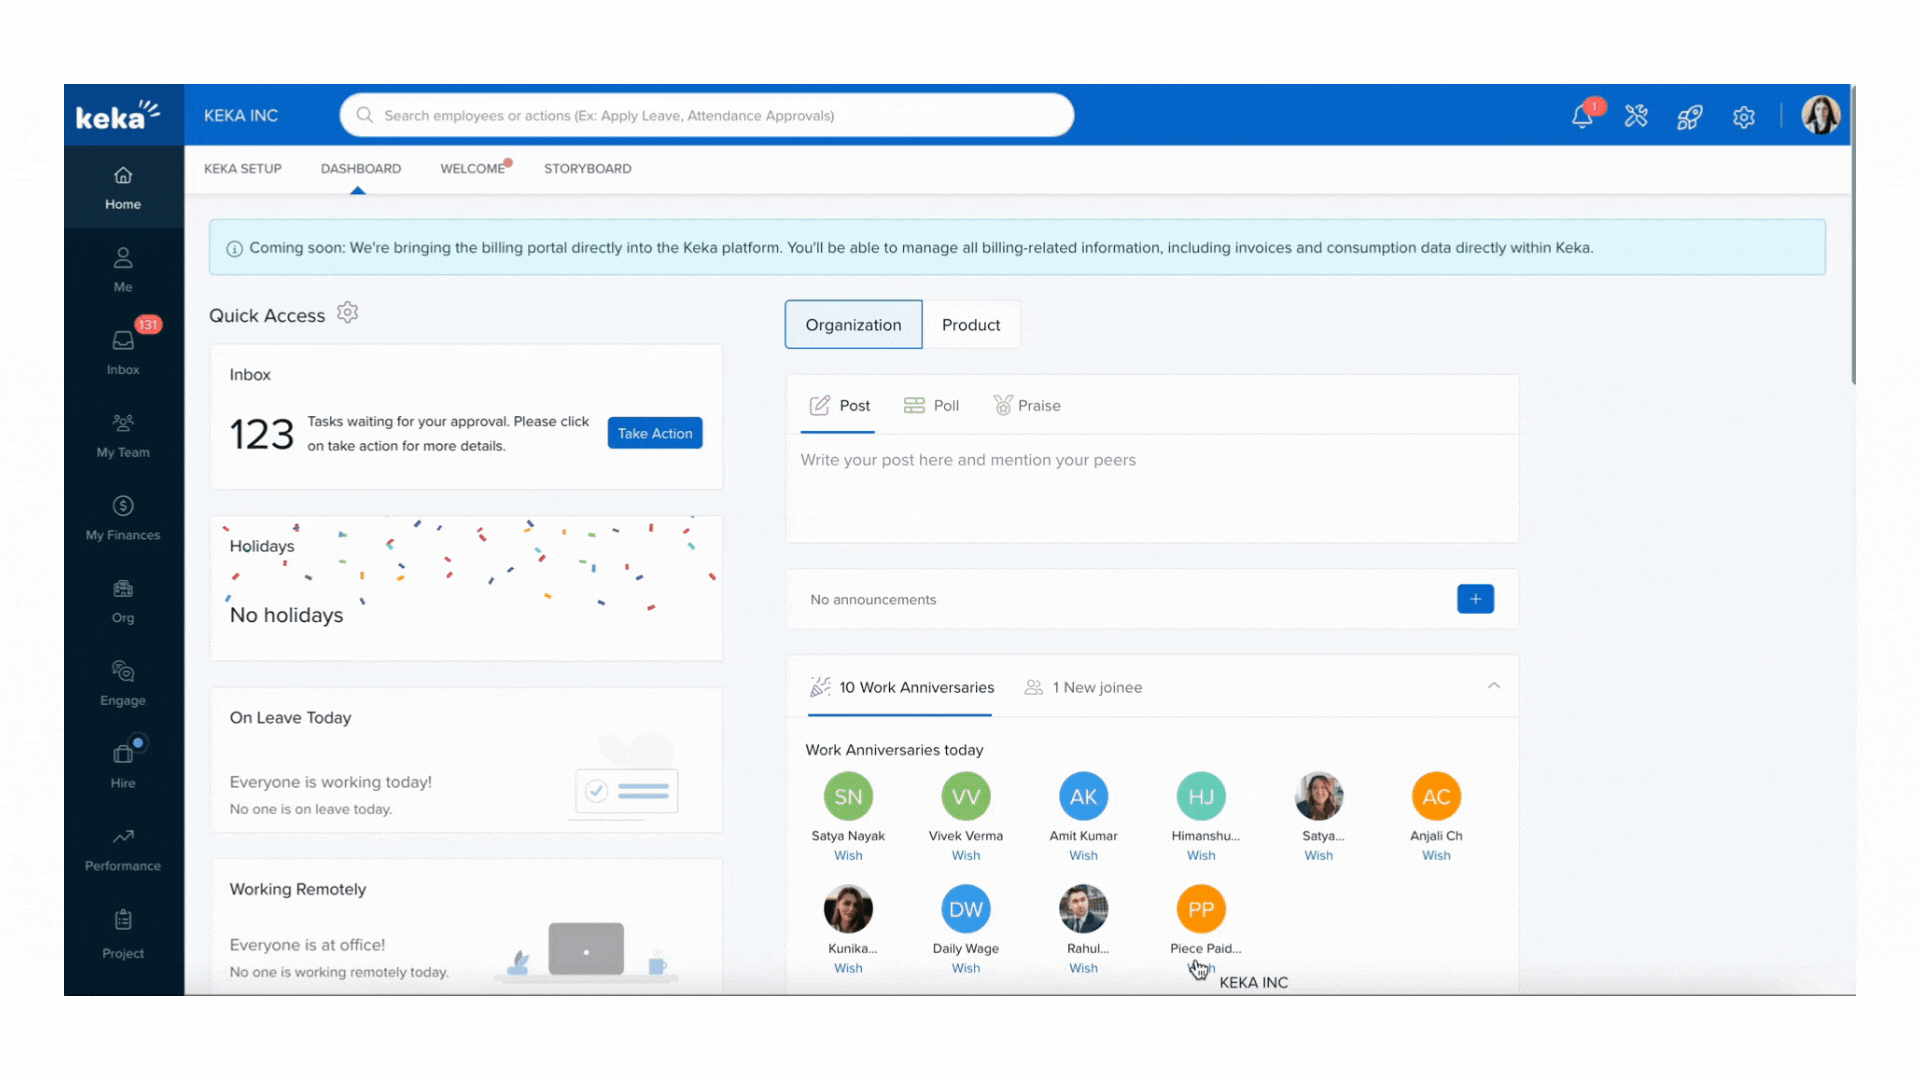Open the notifications bell icon
The width and height of the screenshot is (1920, 1080).
1582,116
